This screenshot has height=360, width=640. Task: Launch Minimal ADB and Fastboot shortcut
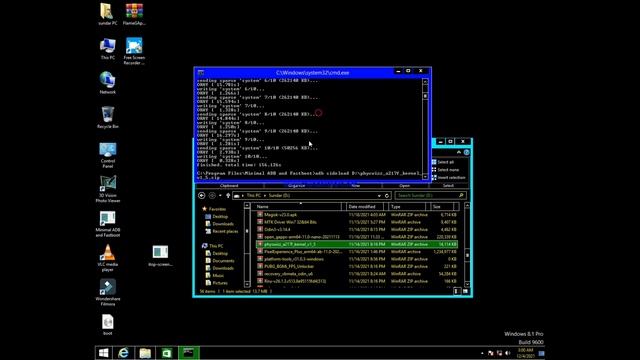click(107, 224)
